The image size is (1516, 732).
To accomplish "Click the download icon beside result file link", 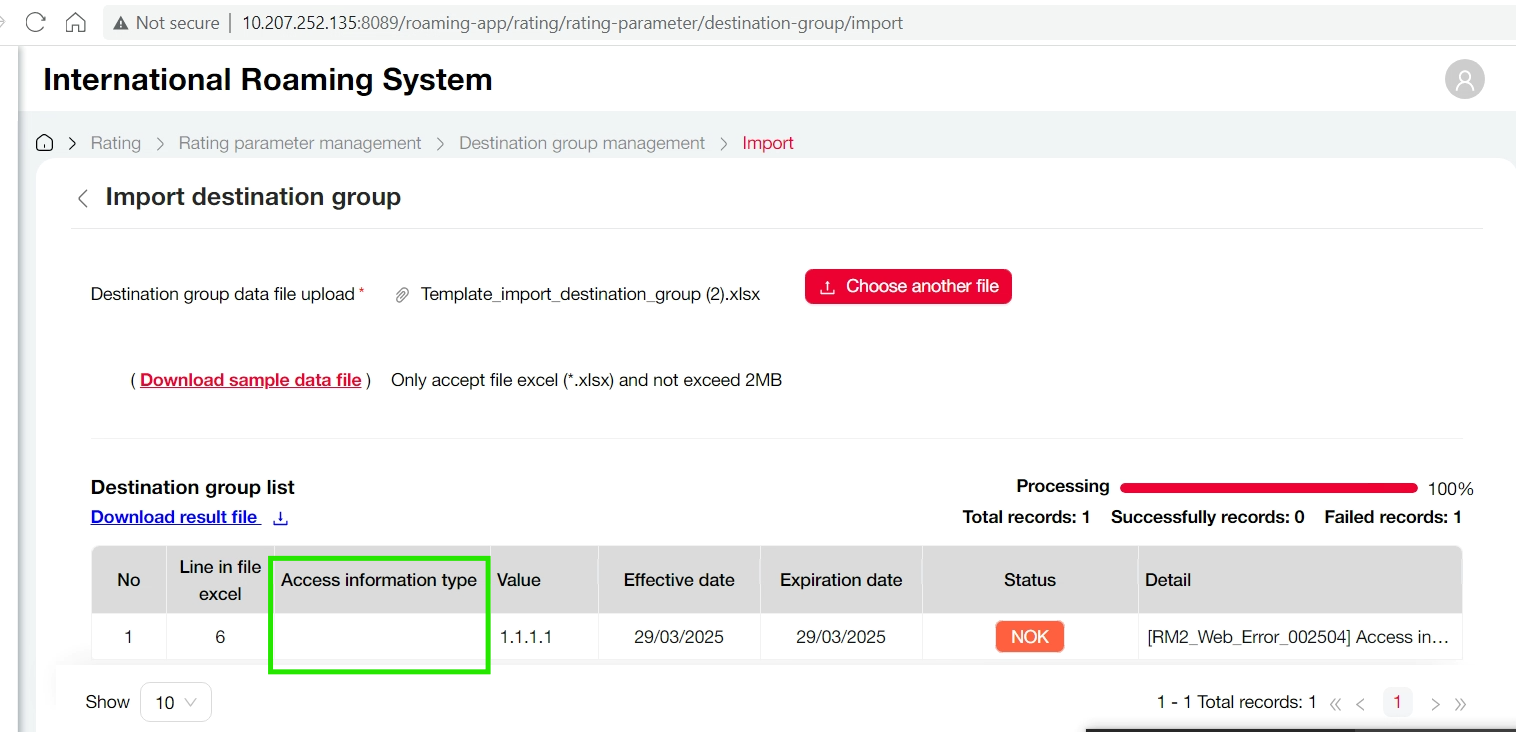I will point(281,518).
